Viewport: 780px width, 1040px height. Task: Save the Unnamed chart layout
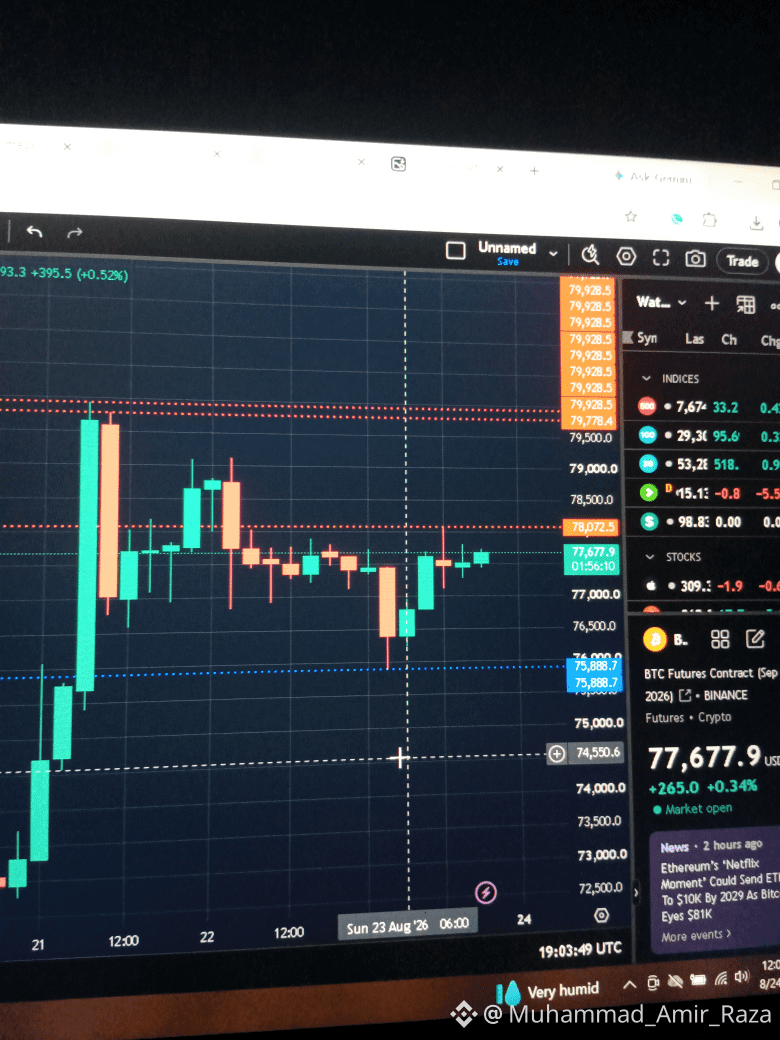508,262
